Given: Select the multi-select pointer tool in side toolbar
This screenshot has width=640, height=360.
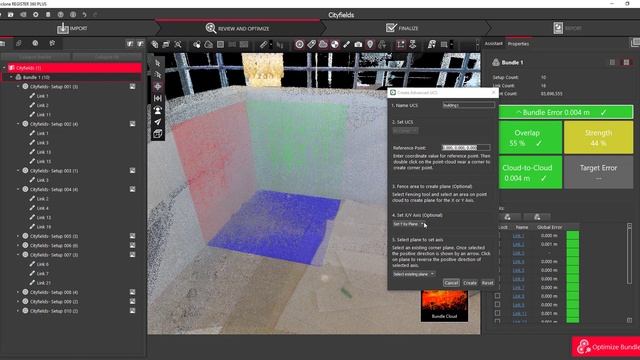Looking at the screenshot, I should [158, 75].
